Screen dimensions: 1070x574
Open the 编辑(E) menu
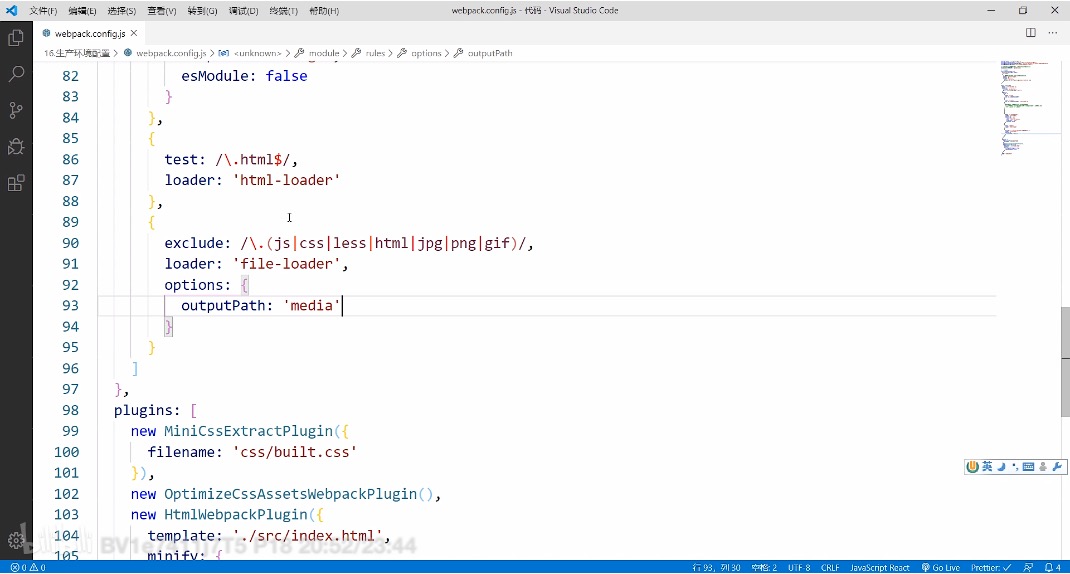pyautogui.click(x=83, y=11)
